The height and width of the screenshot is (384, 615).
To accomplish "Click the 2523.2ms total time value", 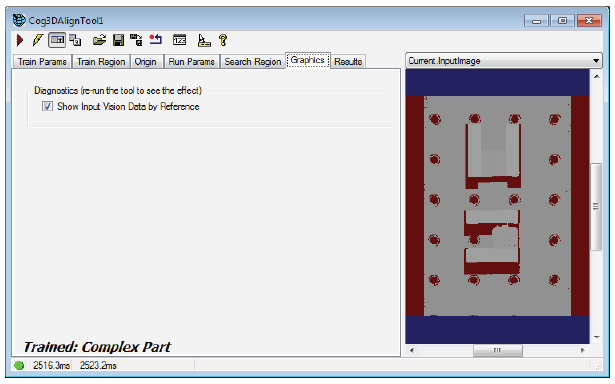I will click(98, 366).
